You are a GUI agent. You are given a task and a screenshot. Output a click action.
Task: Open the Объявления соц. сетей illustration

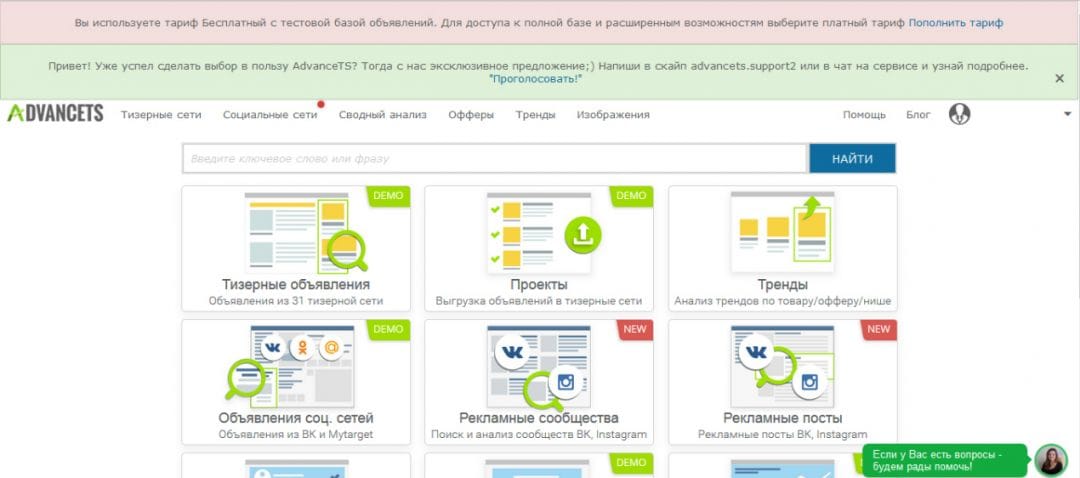290,366
